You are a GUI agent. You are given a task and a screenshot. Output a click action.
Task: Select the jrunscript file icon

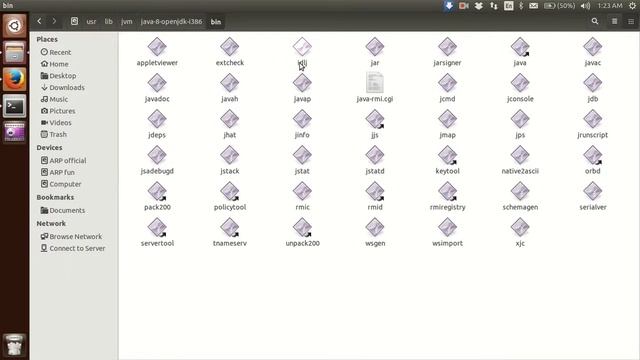(593, 119)
